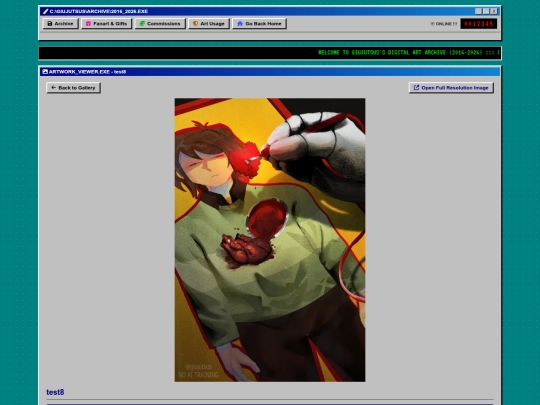The image size is (540, 405).
Task: Click the shield icon beside Art Usage
Action: point(195,23)
